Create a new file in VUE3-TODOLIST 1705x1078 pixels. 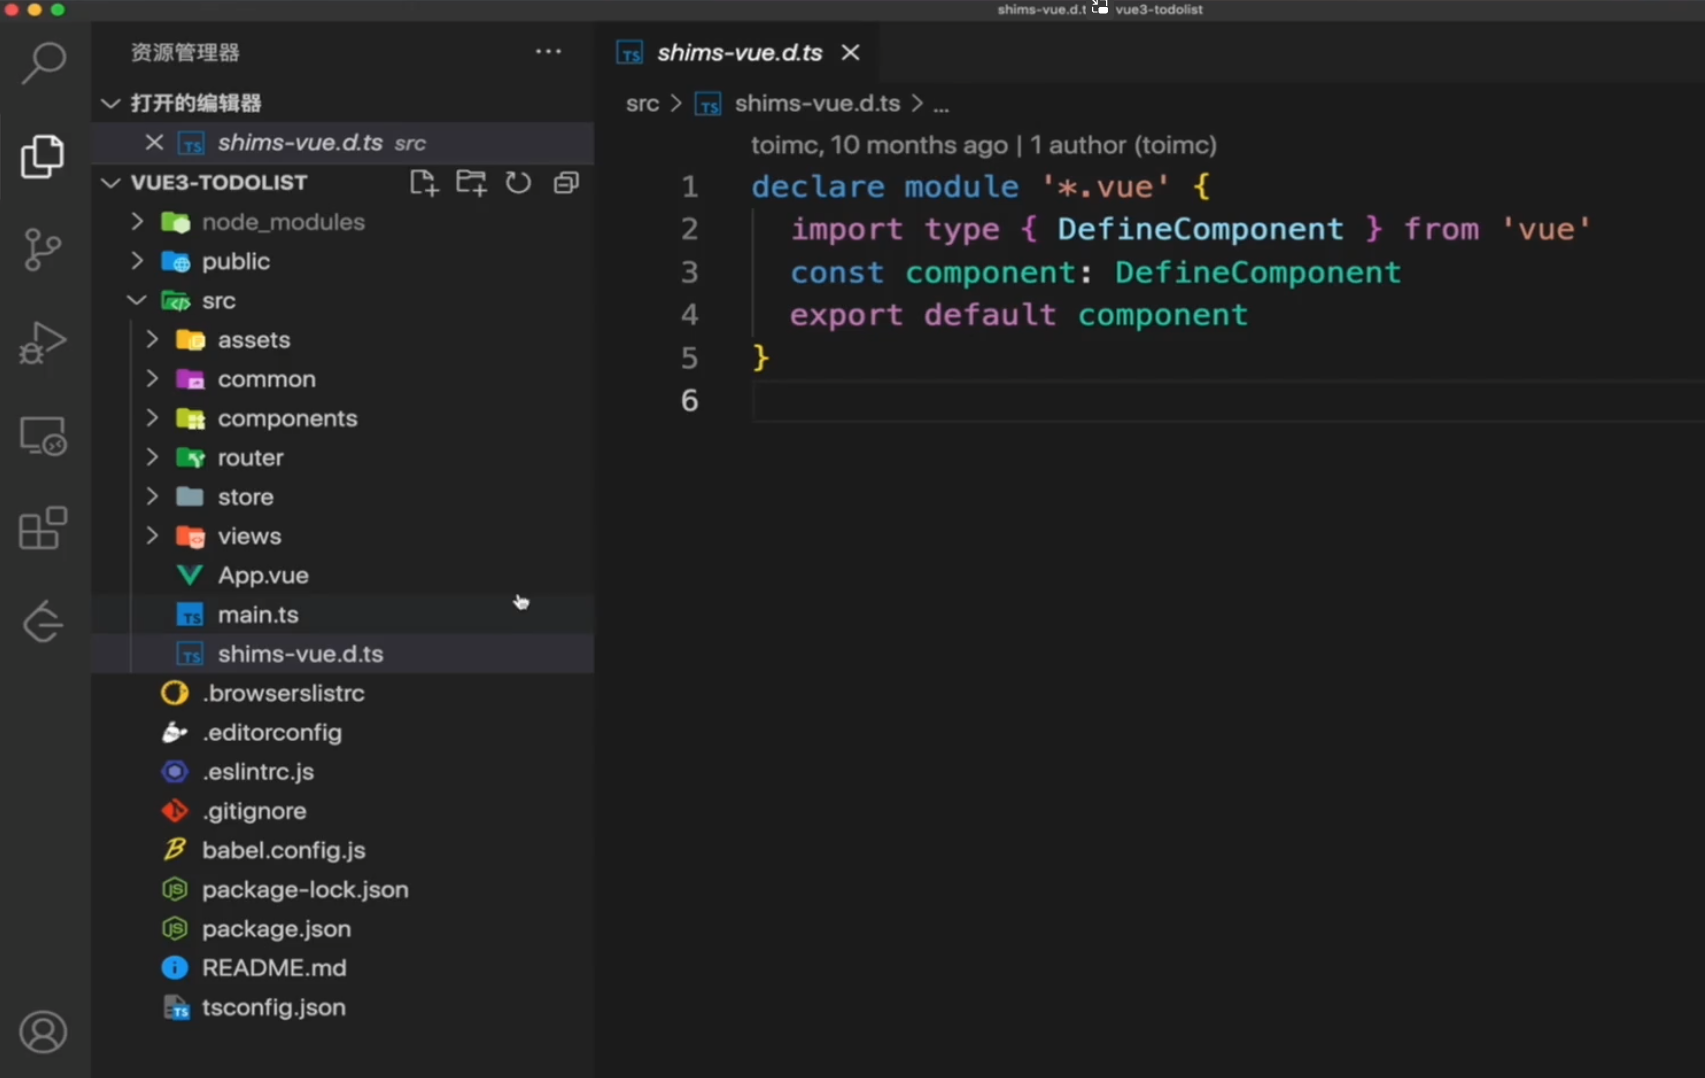424,183
